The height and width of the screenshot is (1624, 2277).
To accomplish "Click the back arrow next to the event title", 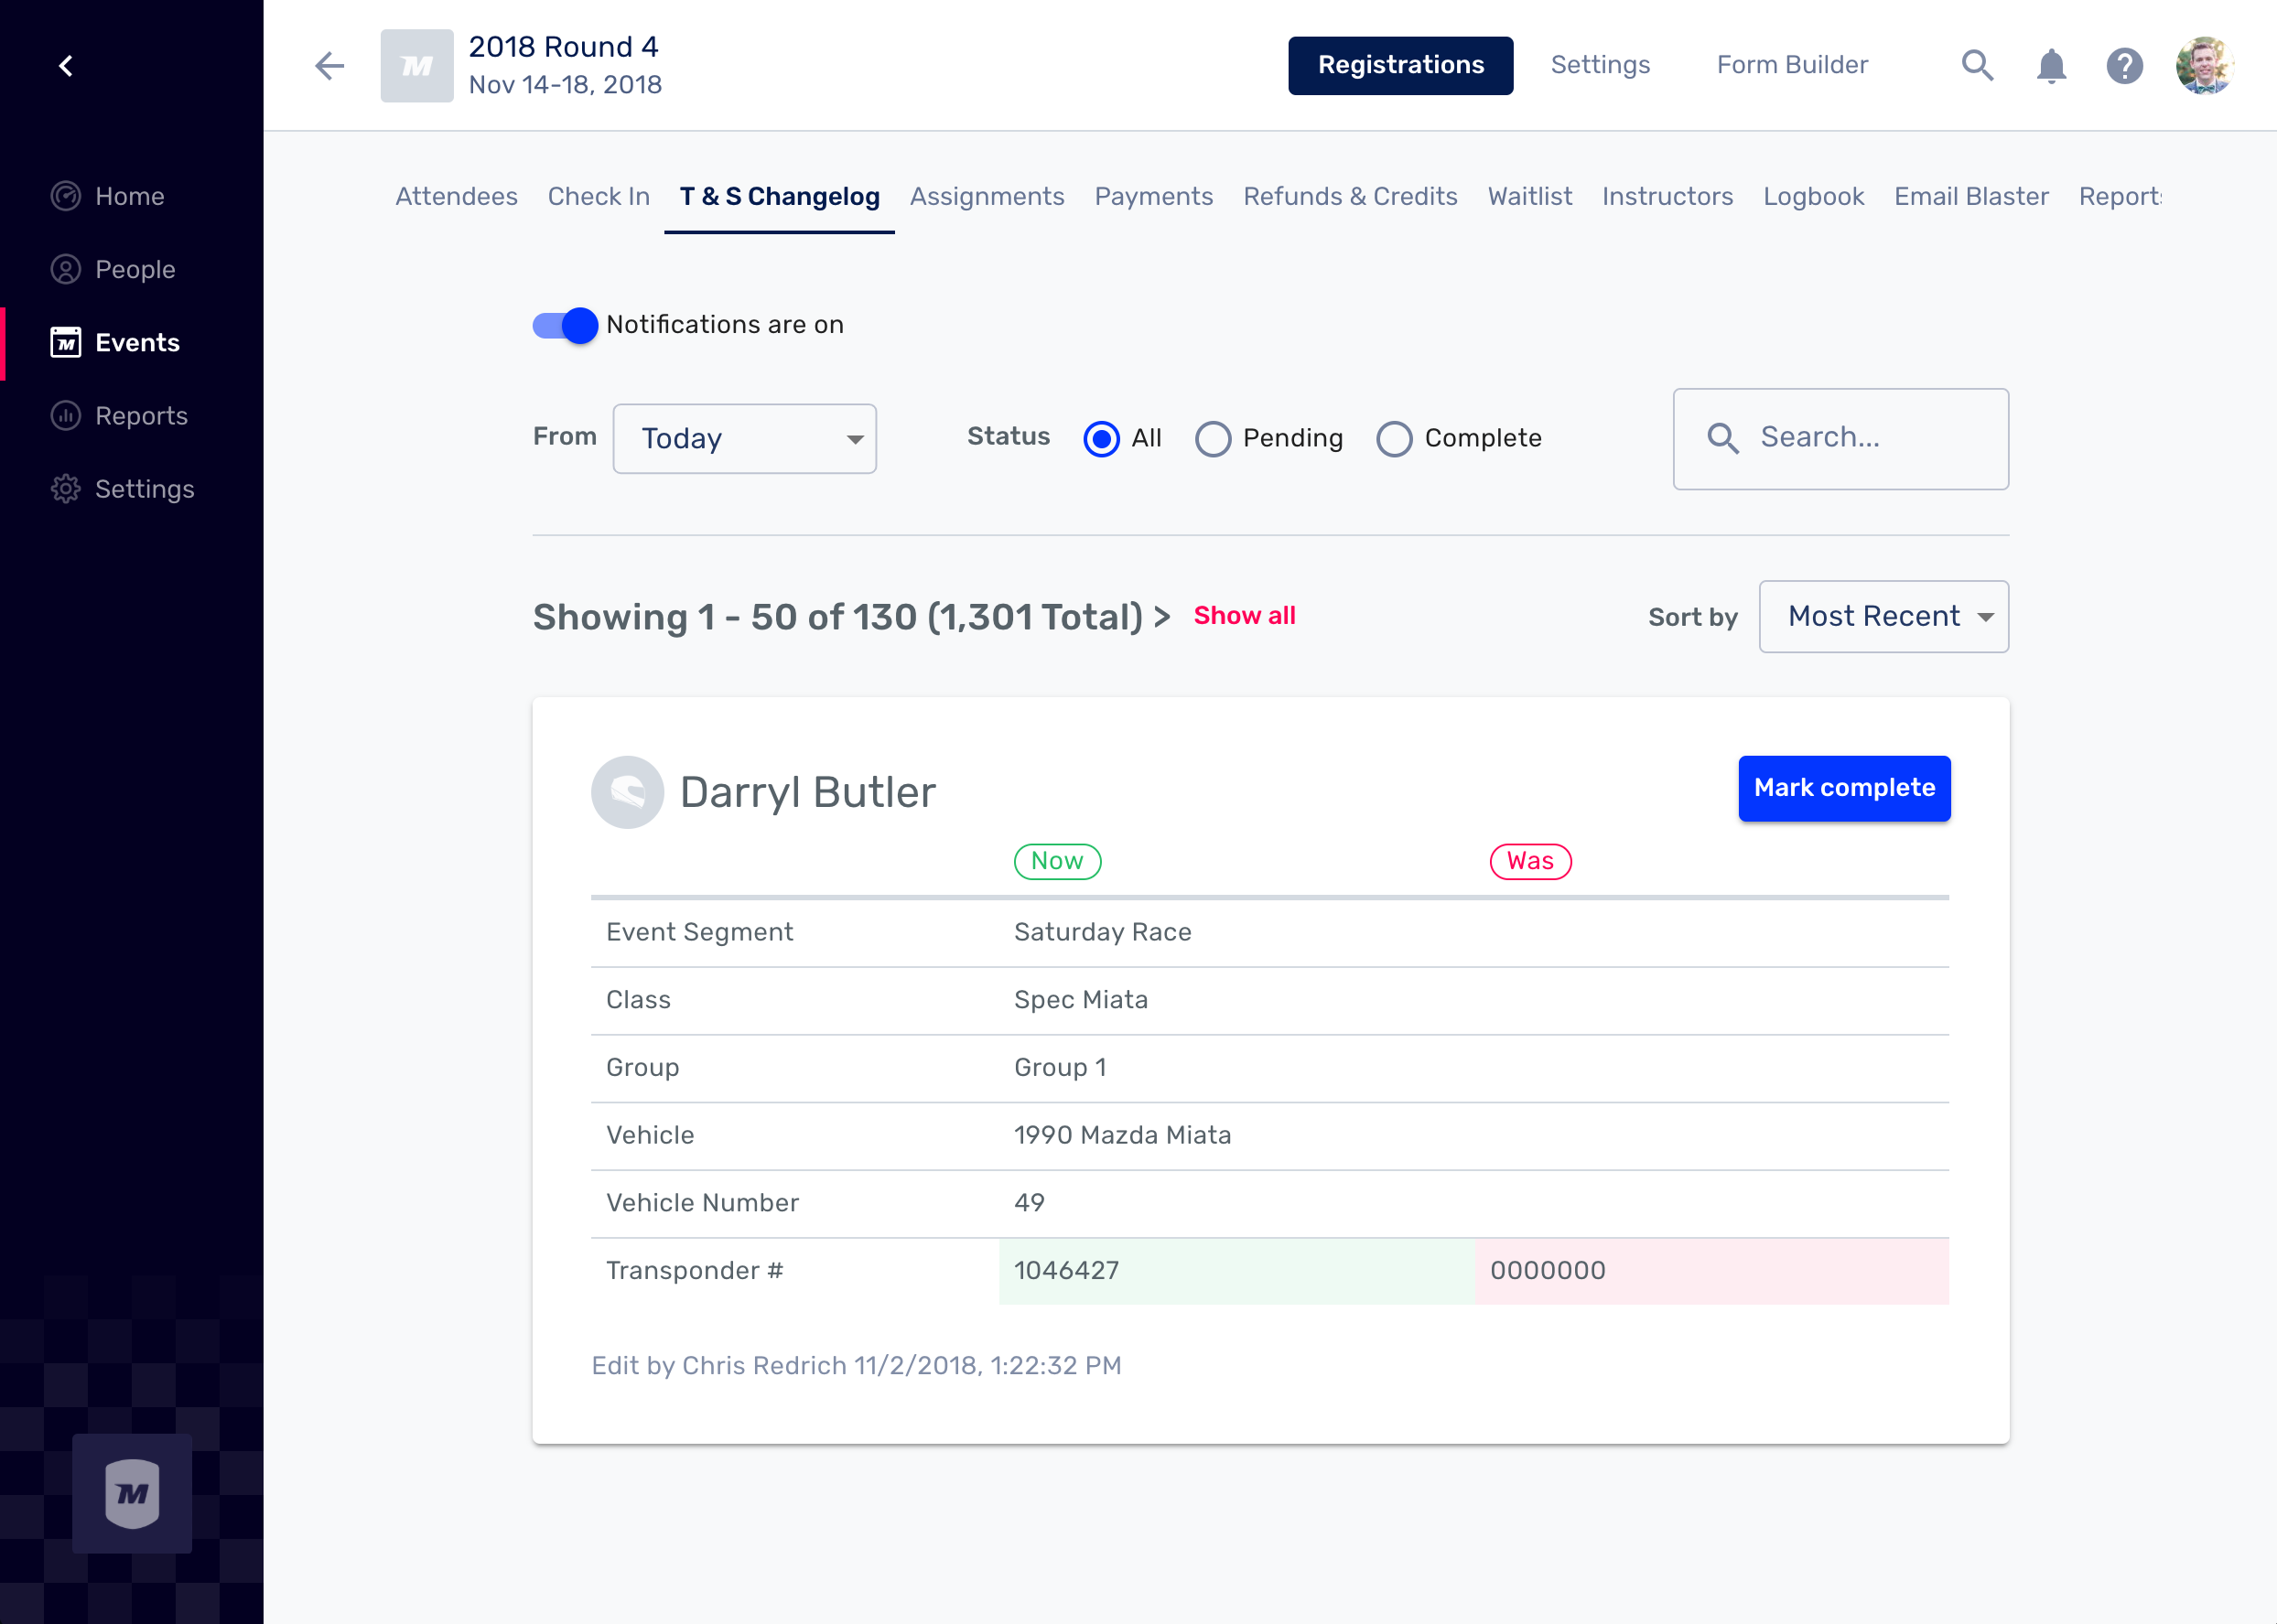I will tap(329, 66).
